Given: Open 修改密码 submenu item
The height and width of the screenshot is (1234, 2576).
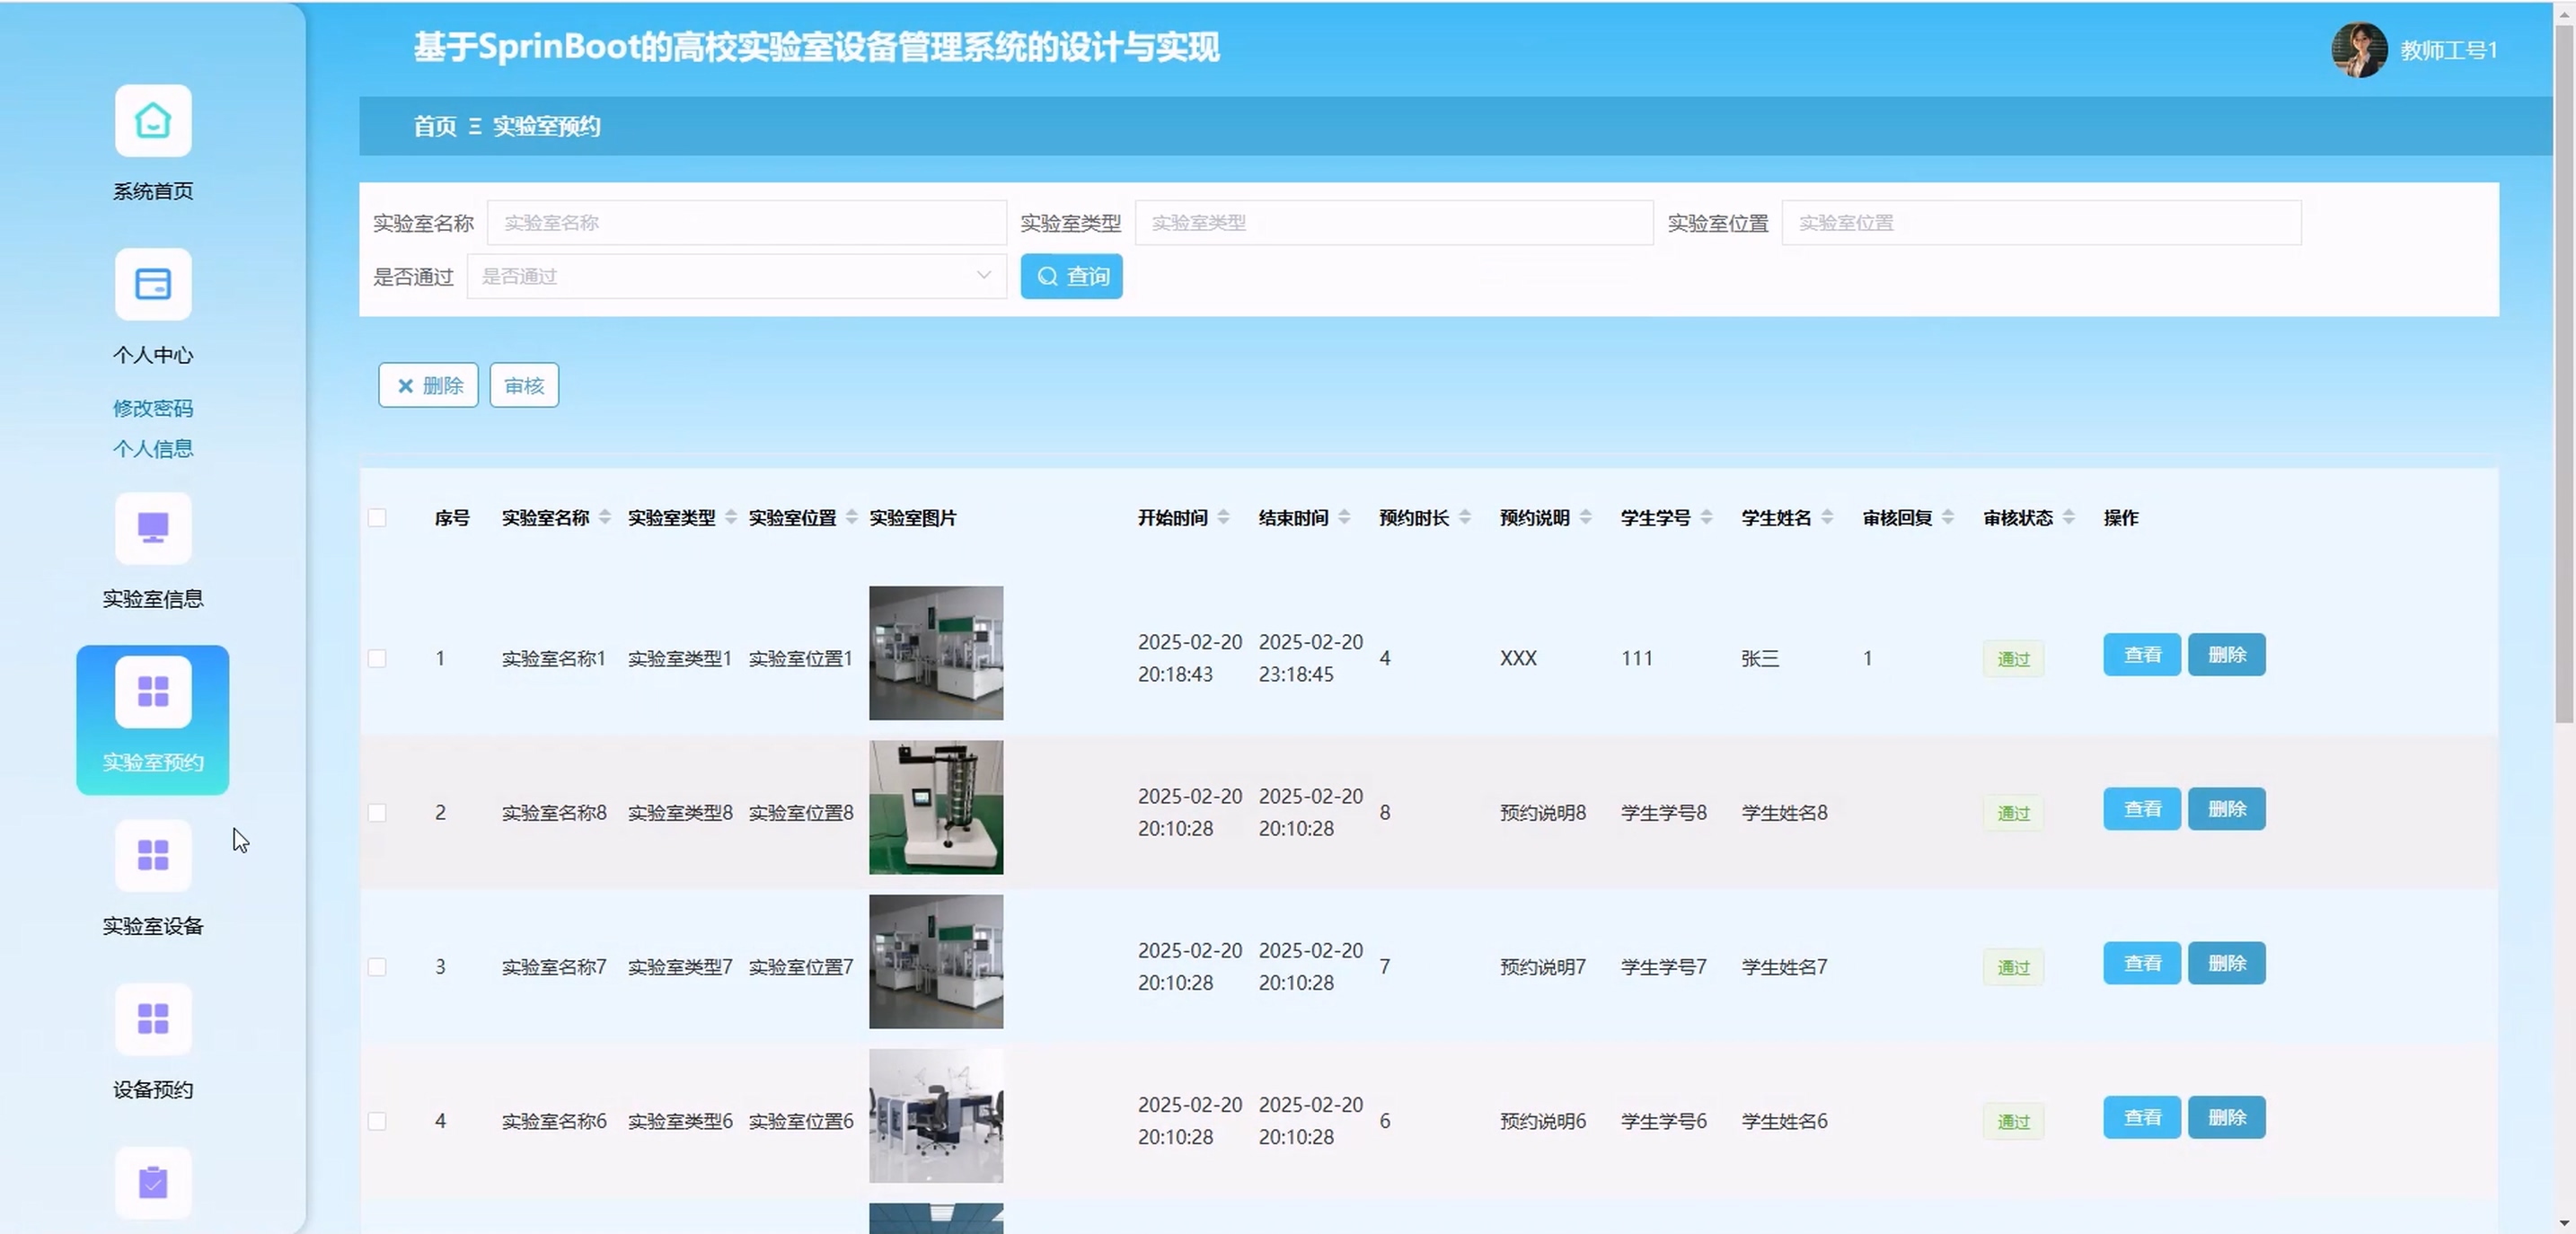Looking at the screenshot, I should pos(153,408).
